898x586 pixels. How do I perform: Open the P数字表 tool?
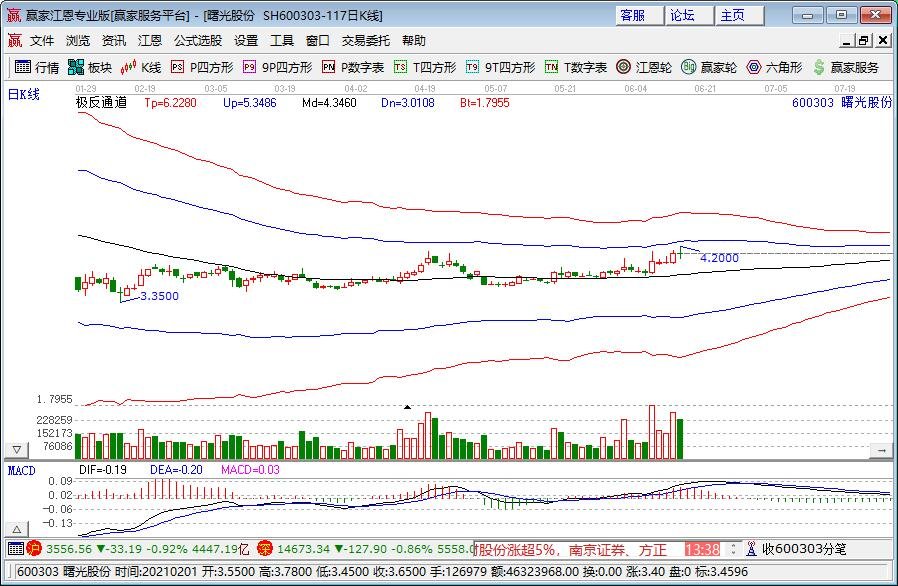pyautogui.click(x=353, y=68)
